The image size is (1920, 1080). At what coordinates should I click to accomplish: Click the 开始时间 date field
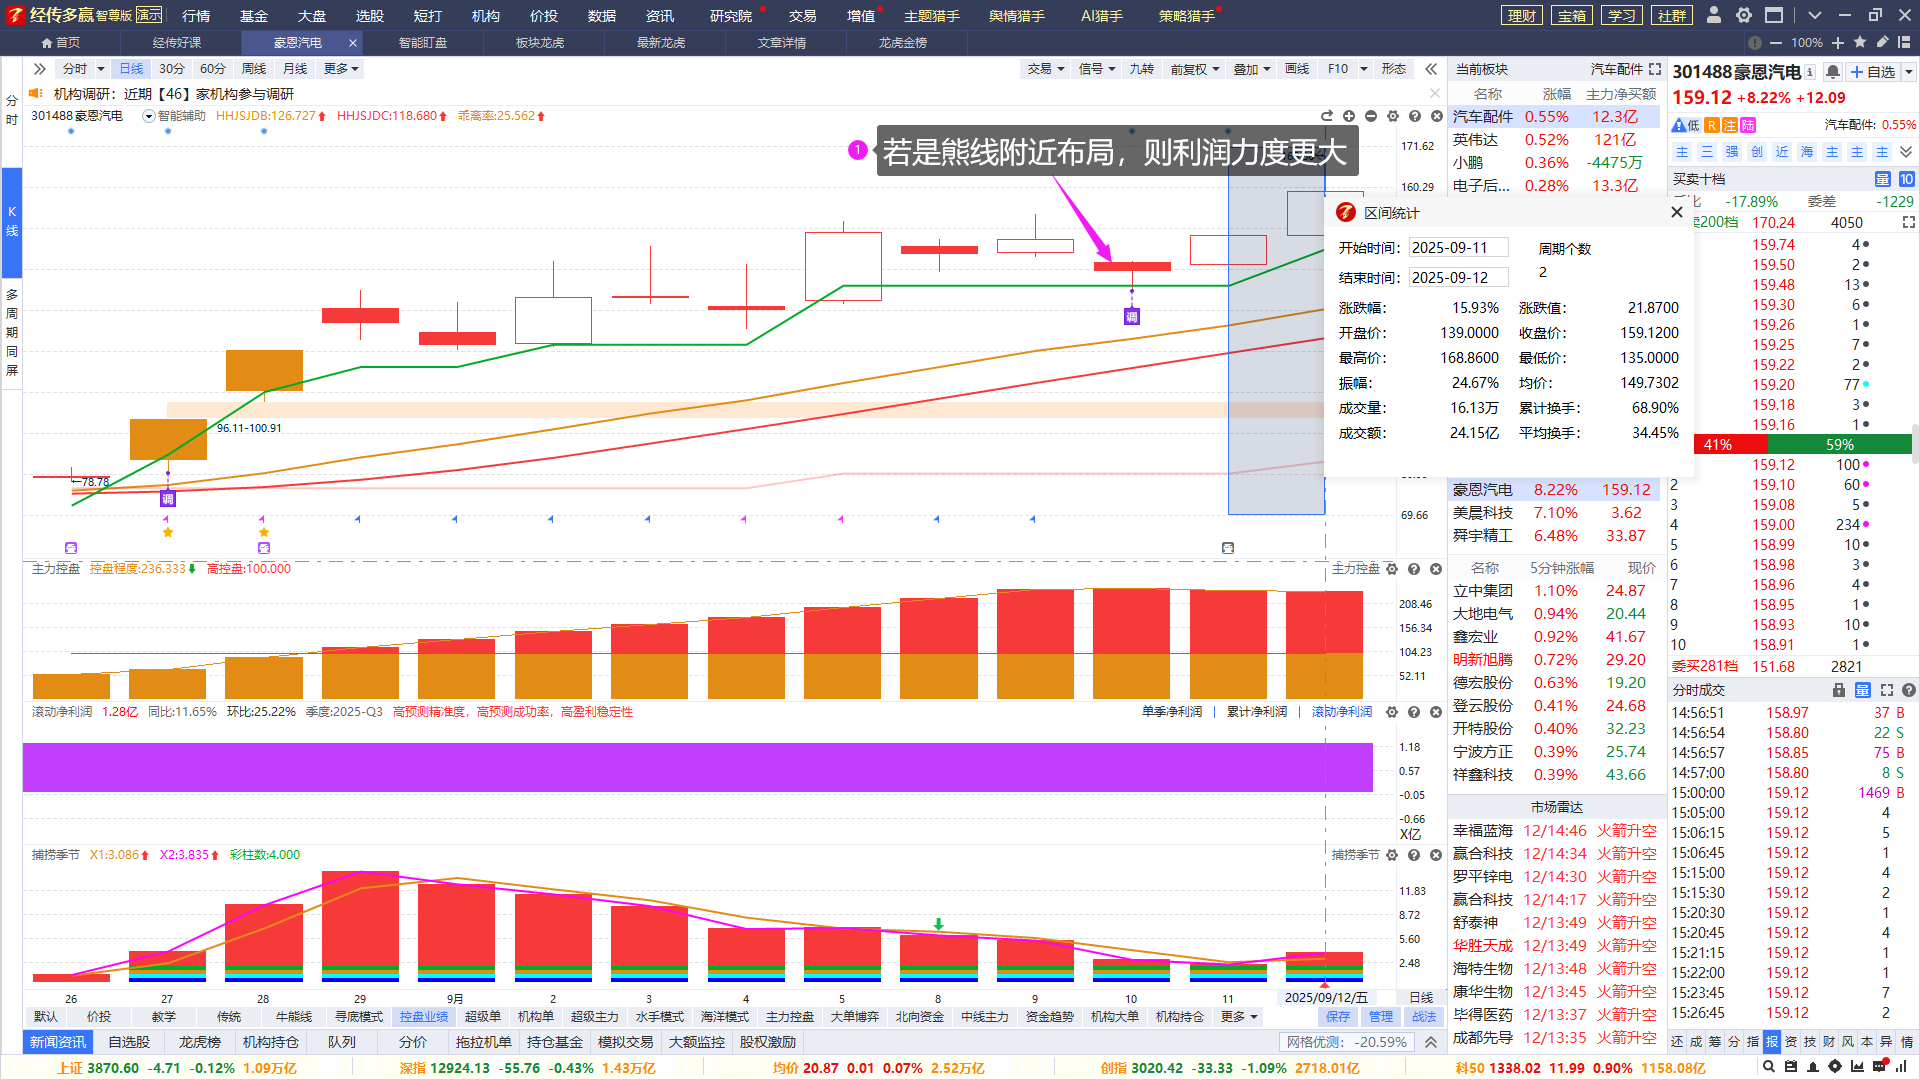[x=1457, y=248]
